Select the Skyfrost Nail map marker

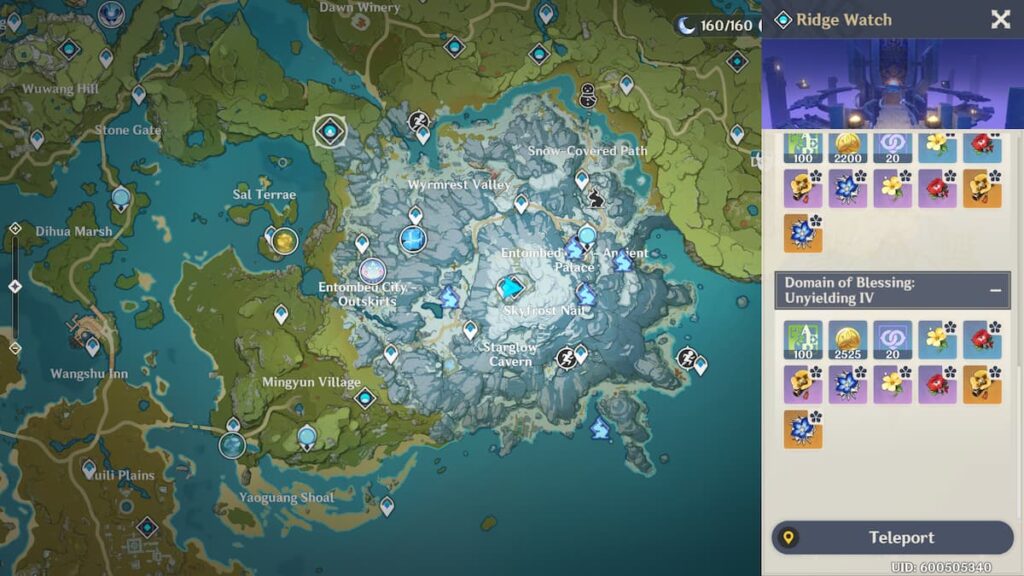click(x=511, y=288)
